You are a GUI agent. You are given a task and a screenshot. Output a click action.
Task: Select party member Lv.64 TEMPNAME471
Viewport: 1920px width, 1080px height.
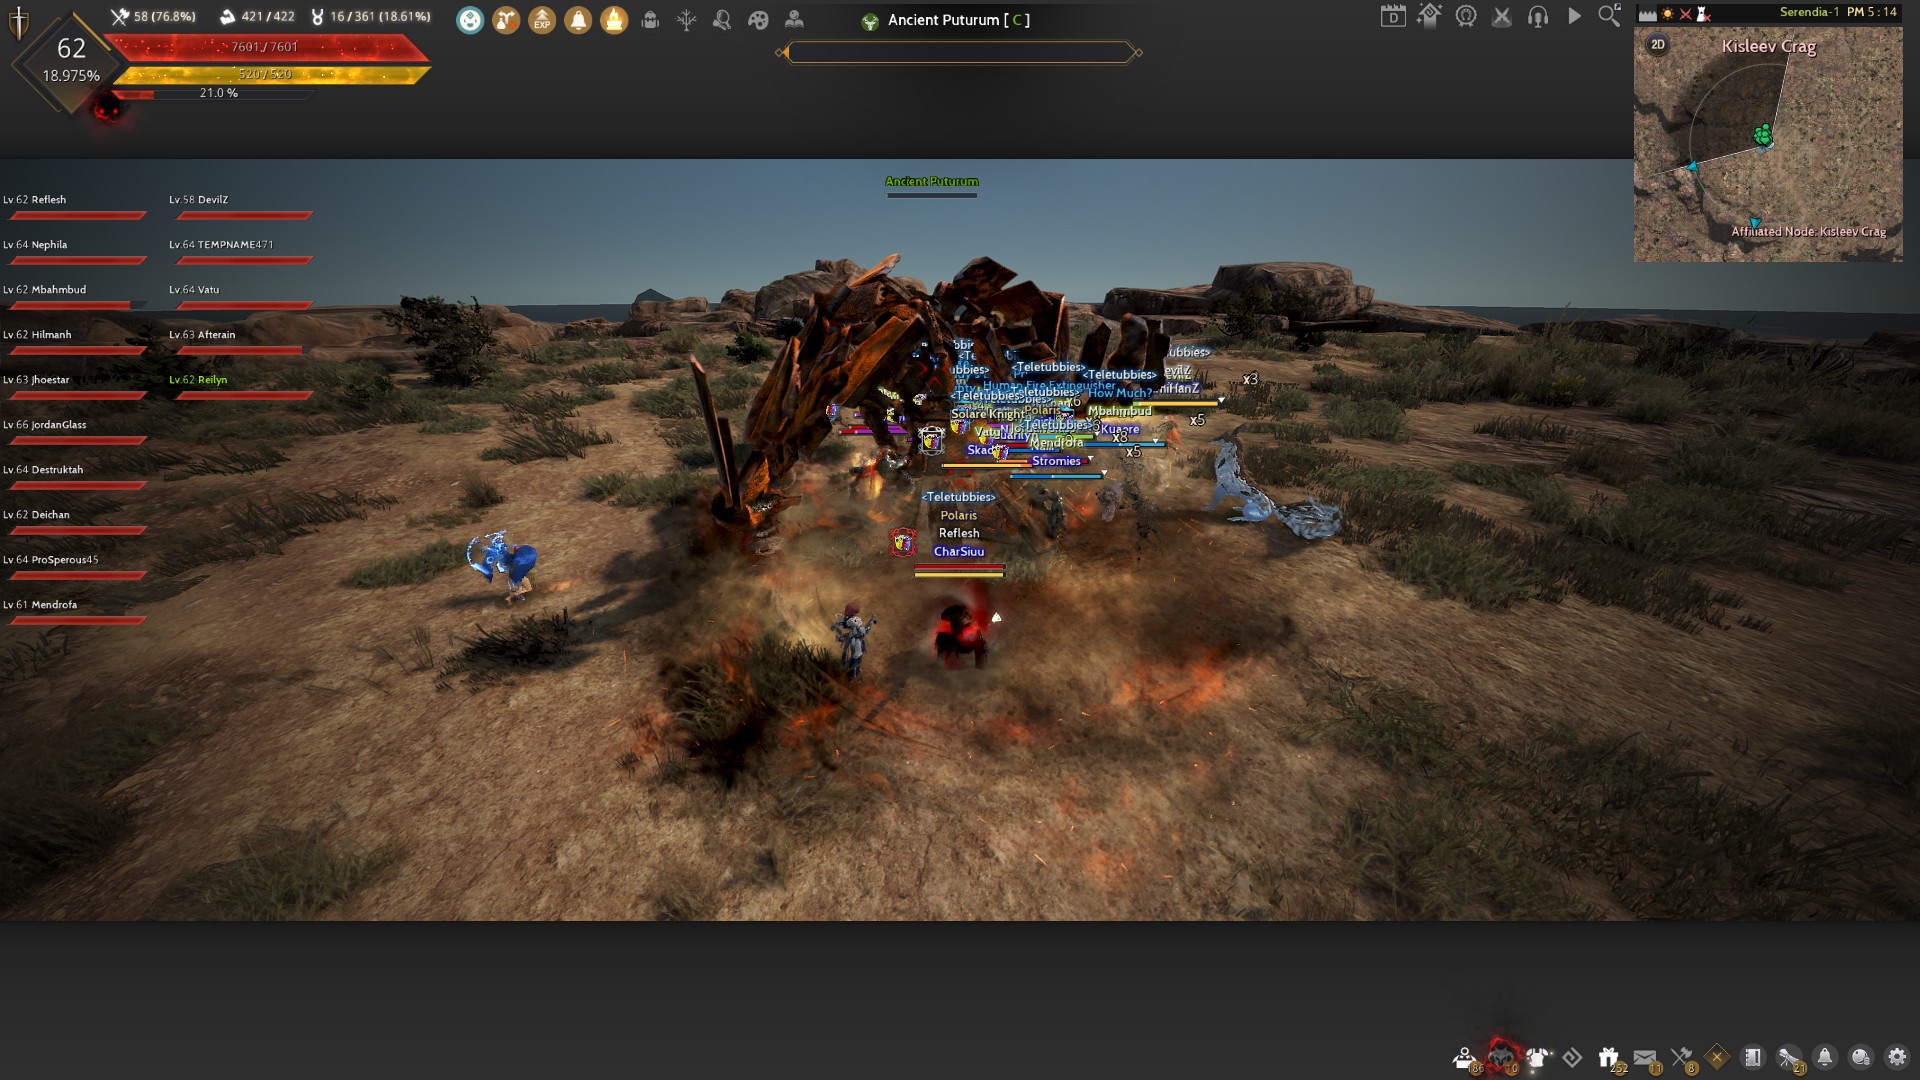pyautogui.click(x=241, y=251)
